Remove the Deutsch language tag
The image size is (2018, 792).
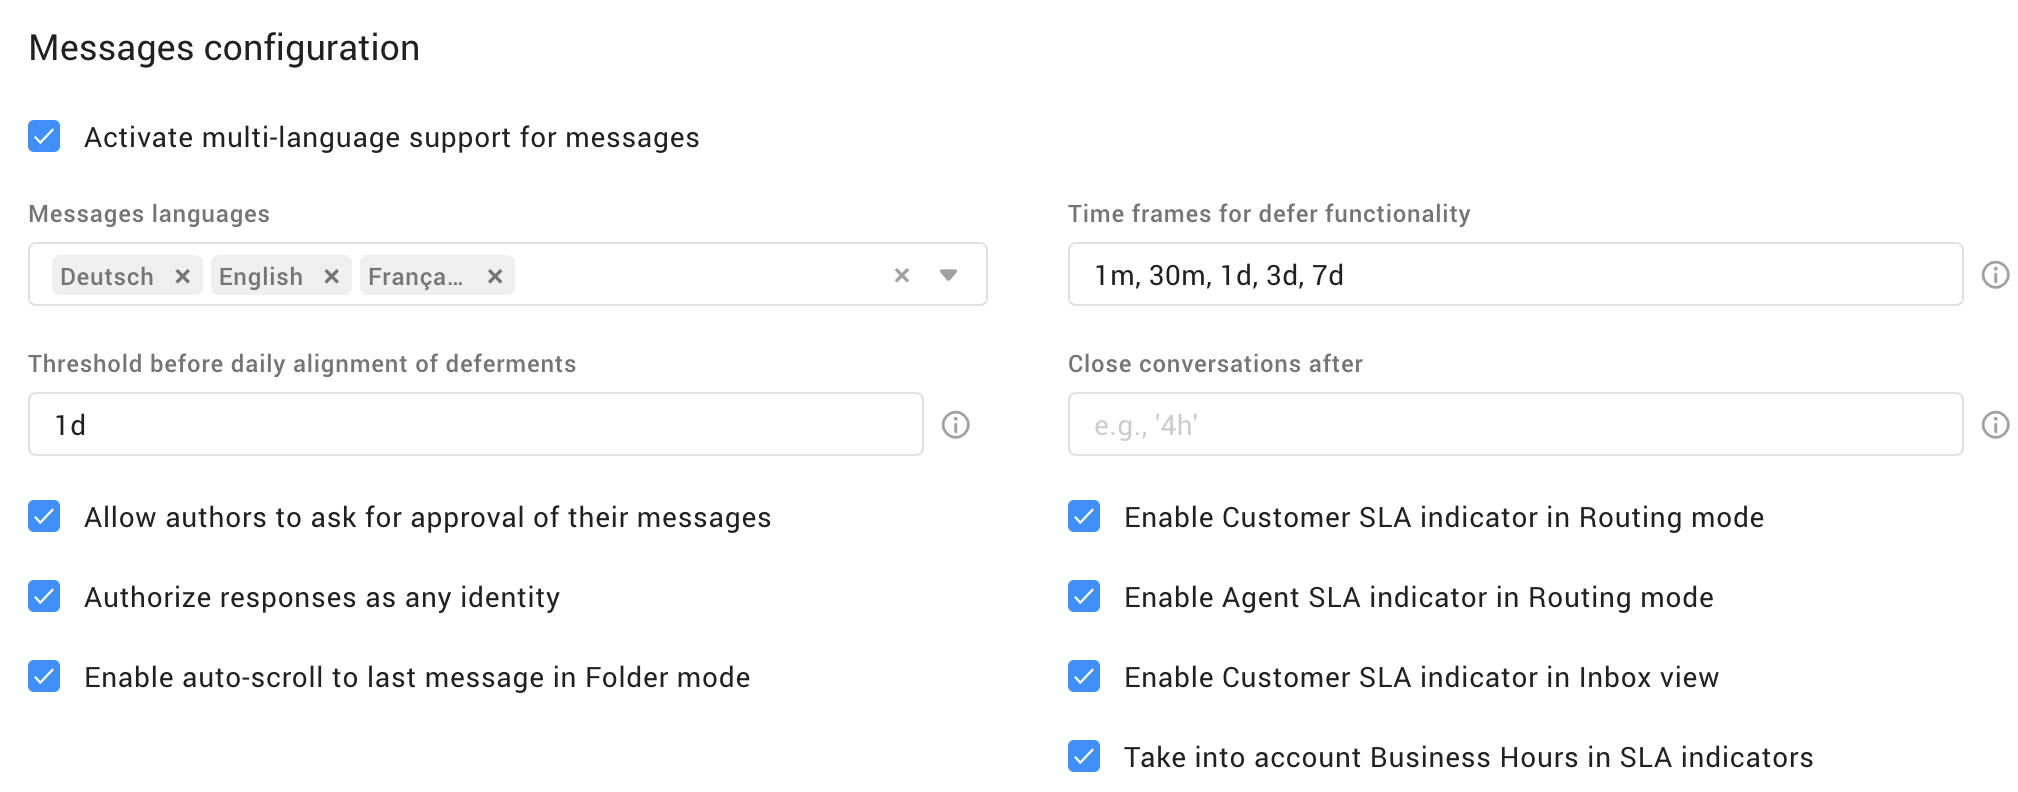click(x=182, y=276)
